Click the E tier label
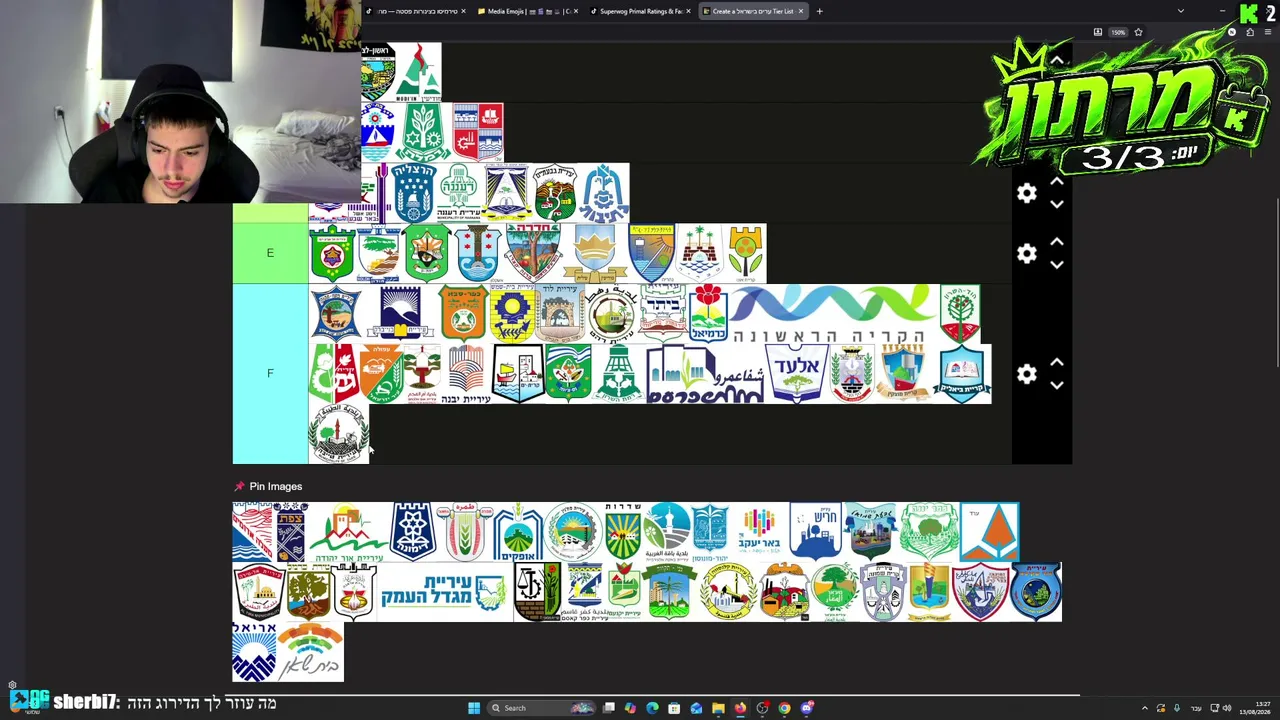This screenshot has height=720, width=1280. (270, 253)
